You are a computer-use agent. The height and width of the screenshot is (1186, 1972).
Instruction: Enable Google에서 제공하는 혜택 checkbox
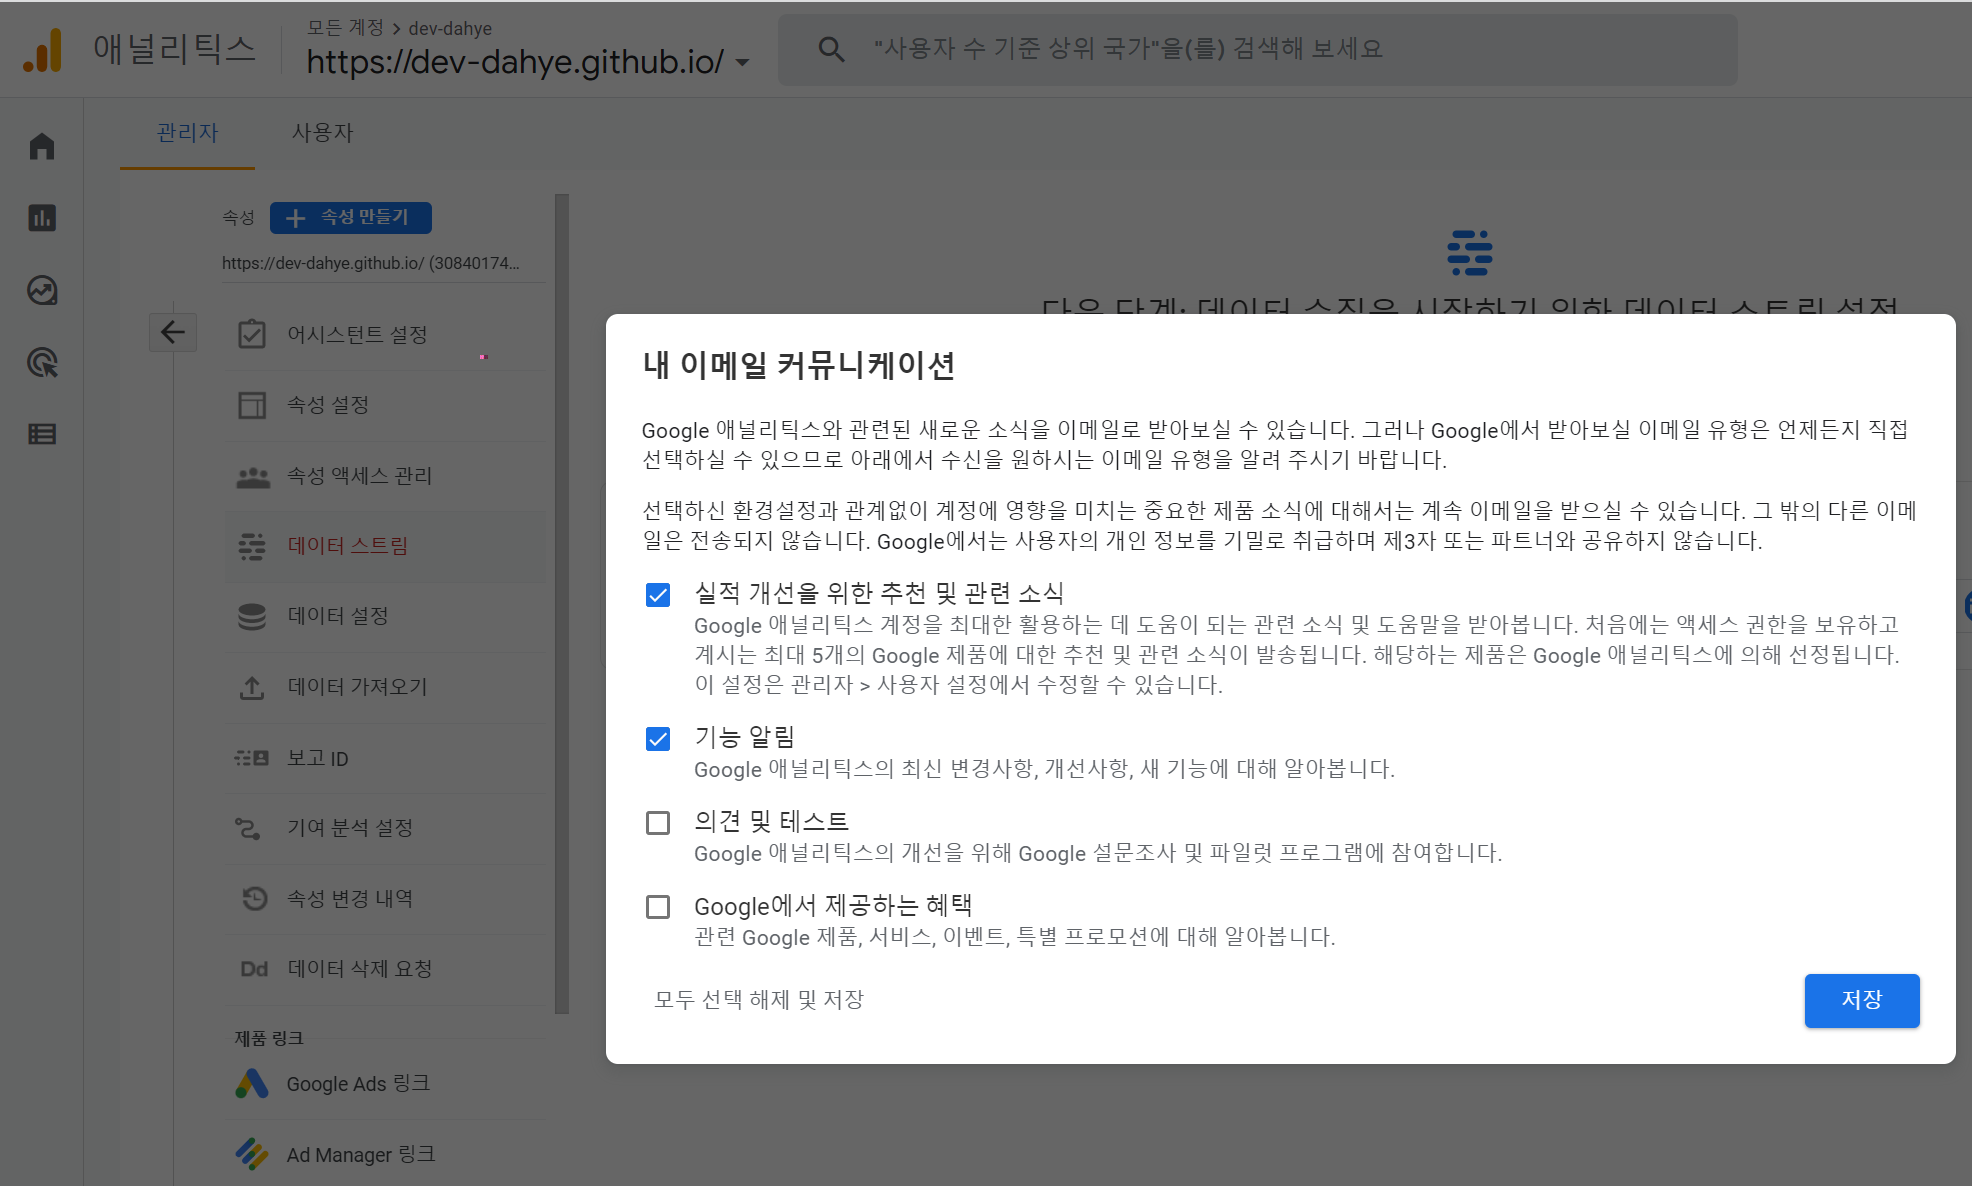[x=658, y=907]
